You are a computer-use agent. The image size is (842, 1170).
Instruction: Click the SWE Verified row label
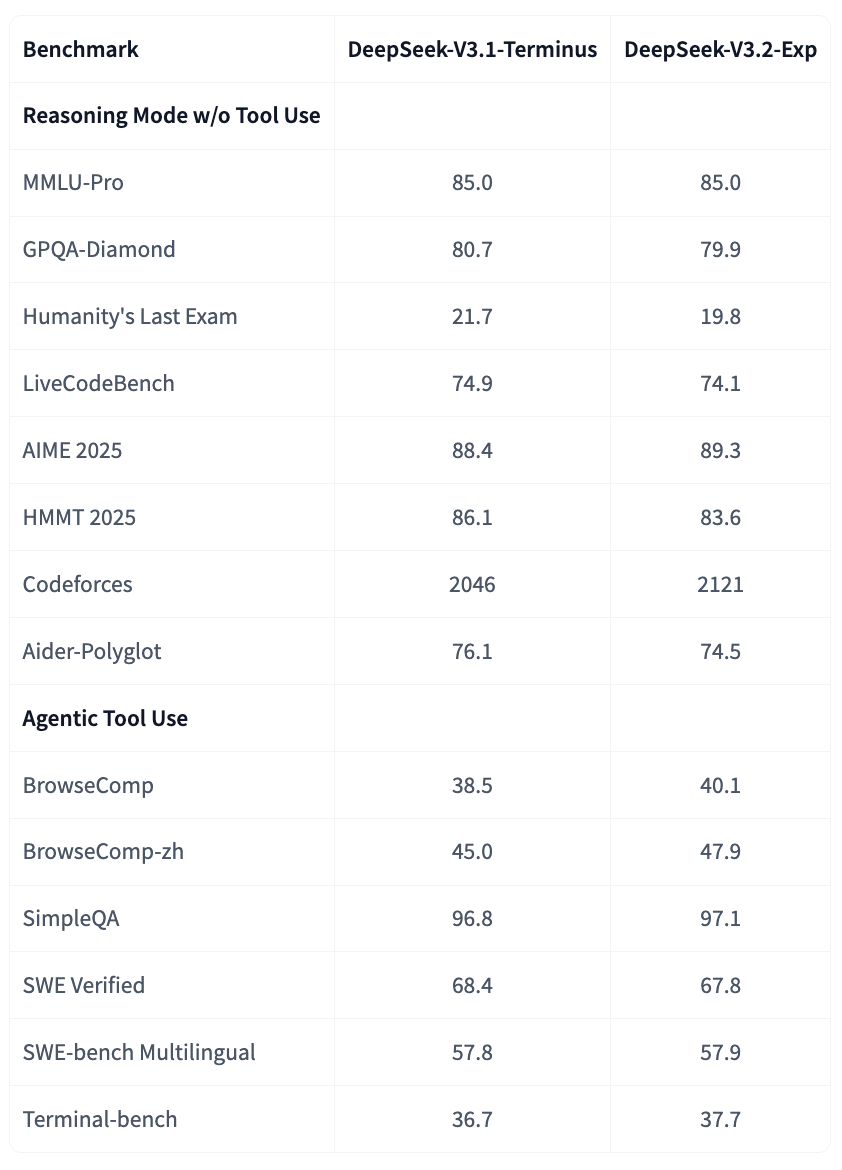click(x=84, y=987)
